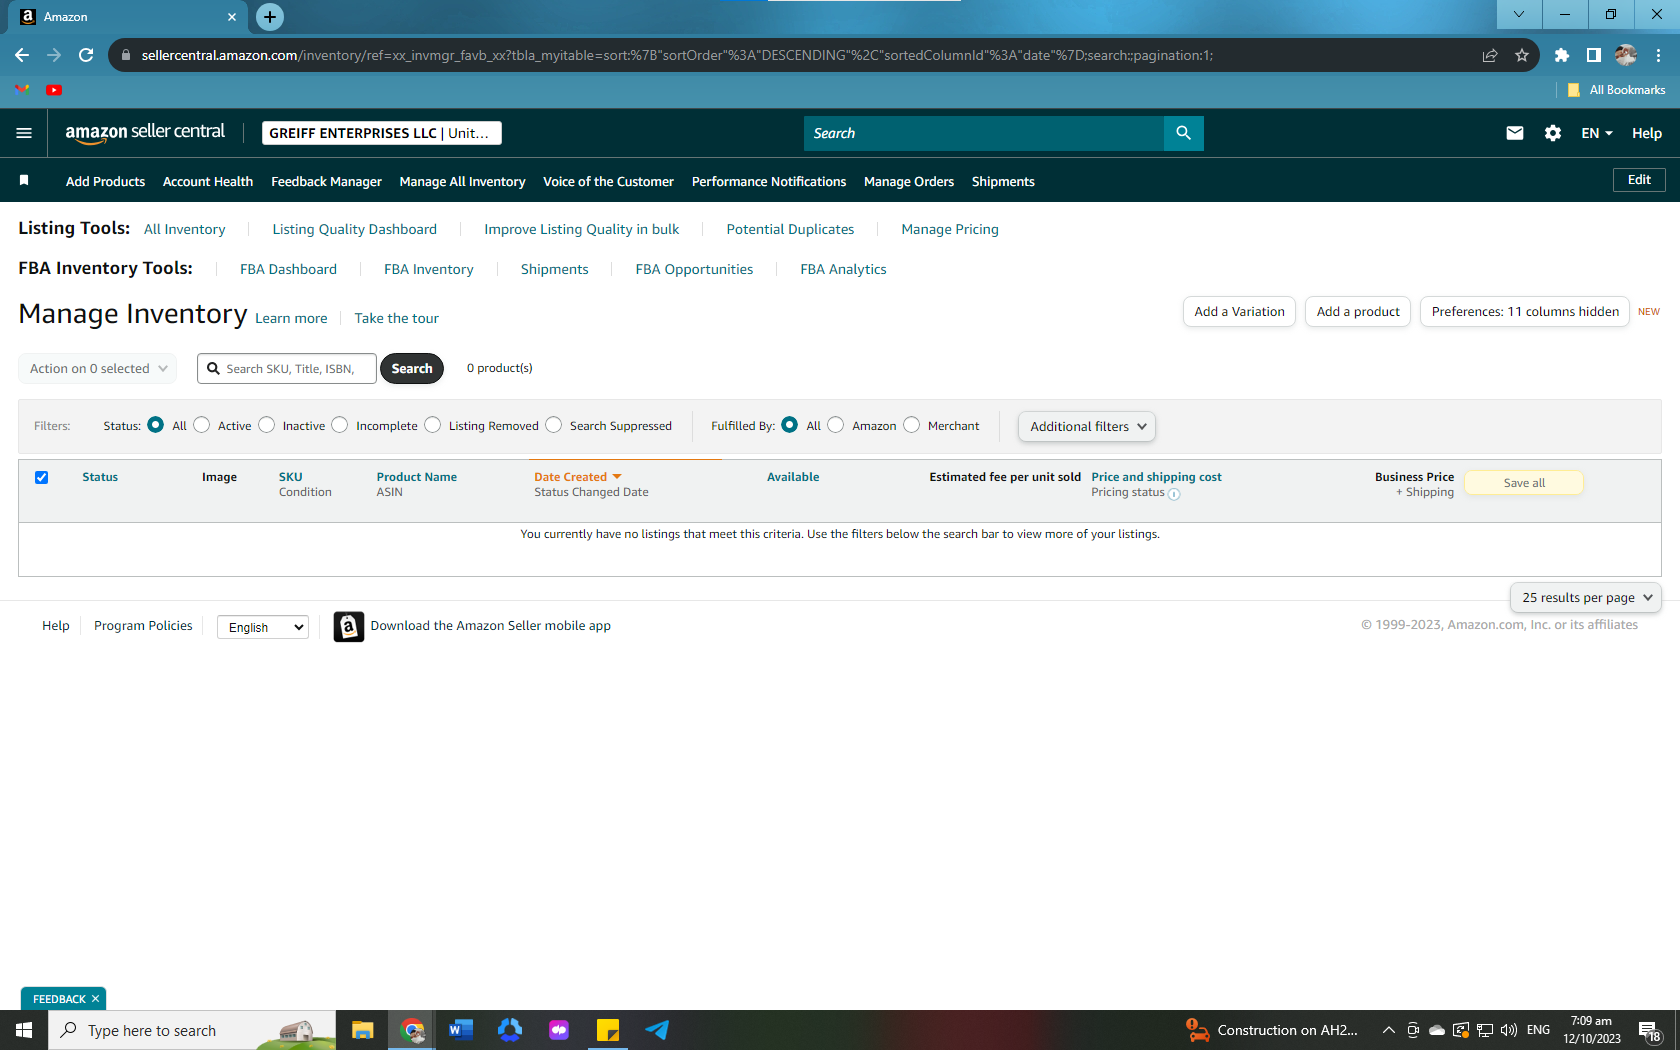The width and height of the screenshot is (1680, 1050).
Task: Share this page using the address bar icon
Action: (x=1490, y=55)
